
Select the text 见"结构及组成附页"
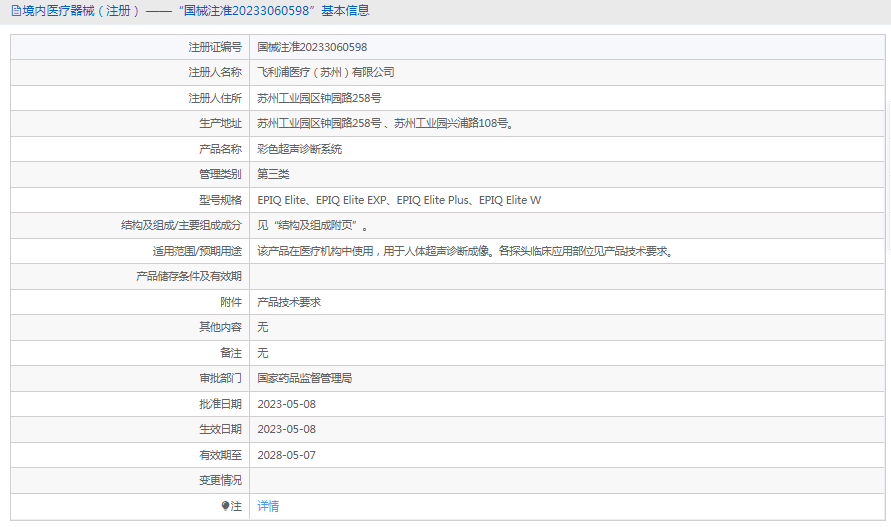click(x=313, y=226)
